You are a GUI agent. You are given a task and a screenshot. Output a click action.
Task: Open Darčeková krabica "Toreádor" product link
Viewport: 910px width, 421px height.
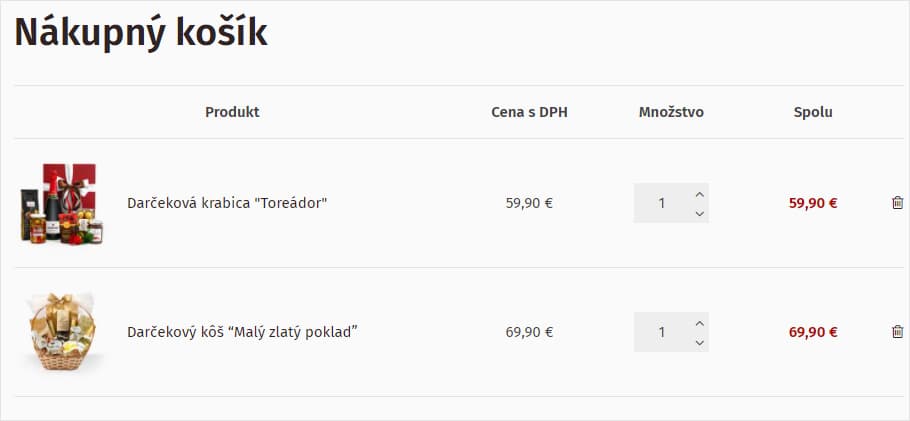(228, 203)
